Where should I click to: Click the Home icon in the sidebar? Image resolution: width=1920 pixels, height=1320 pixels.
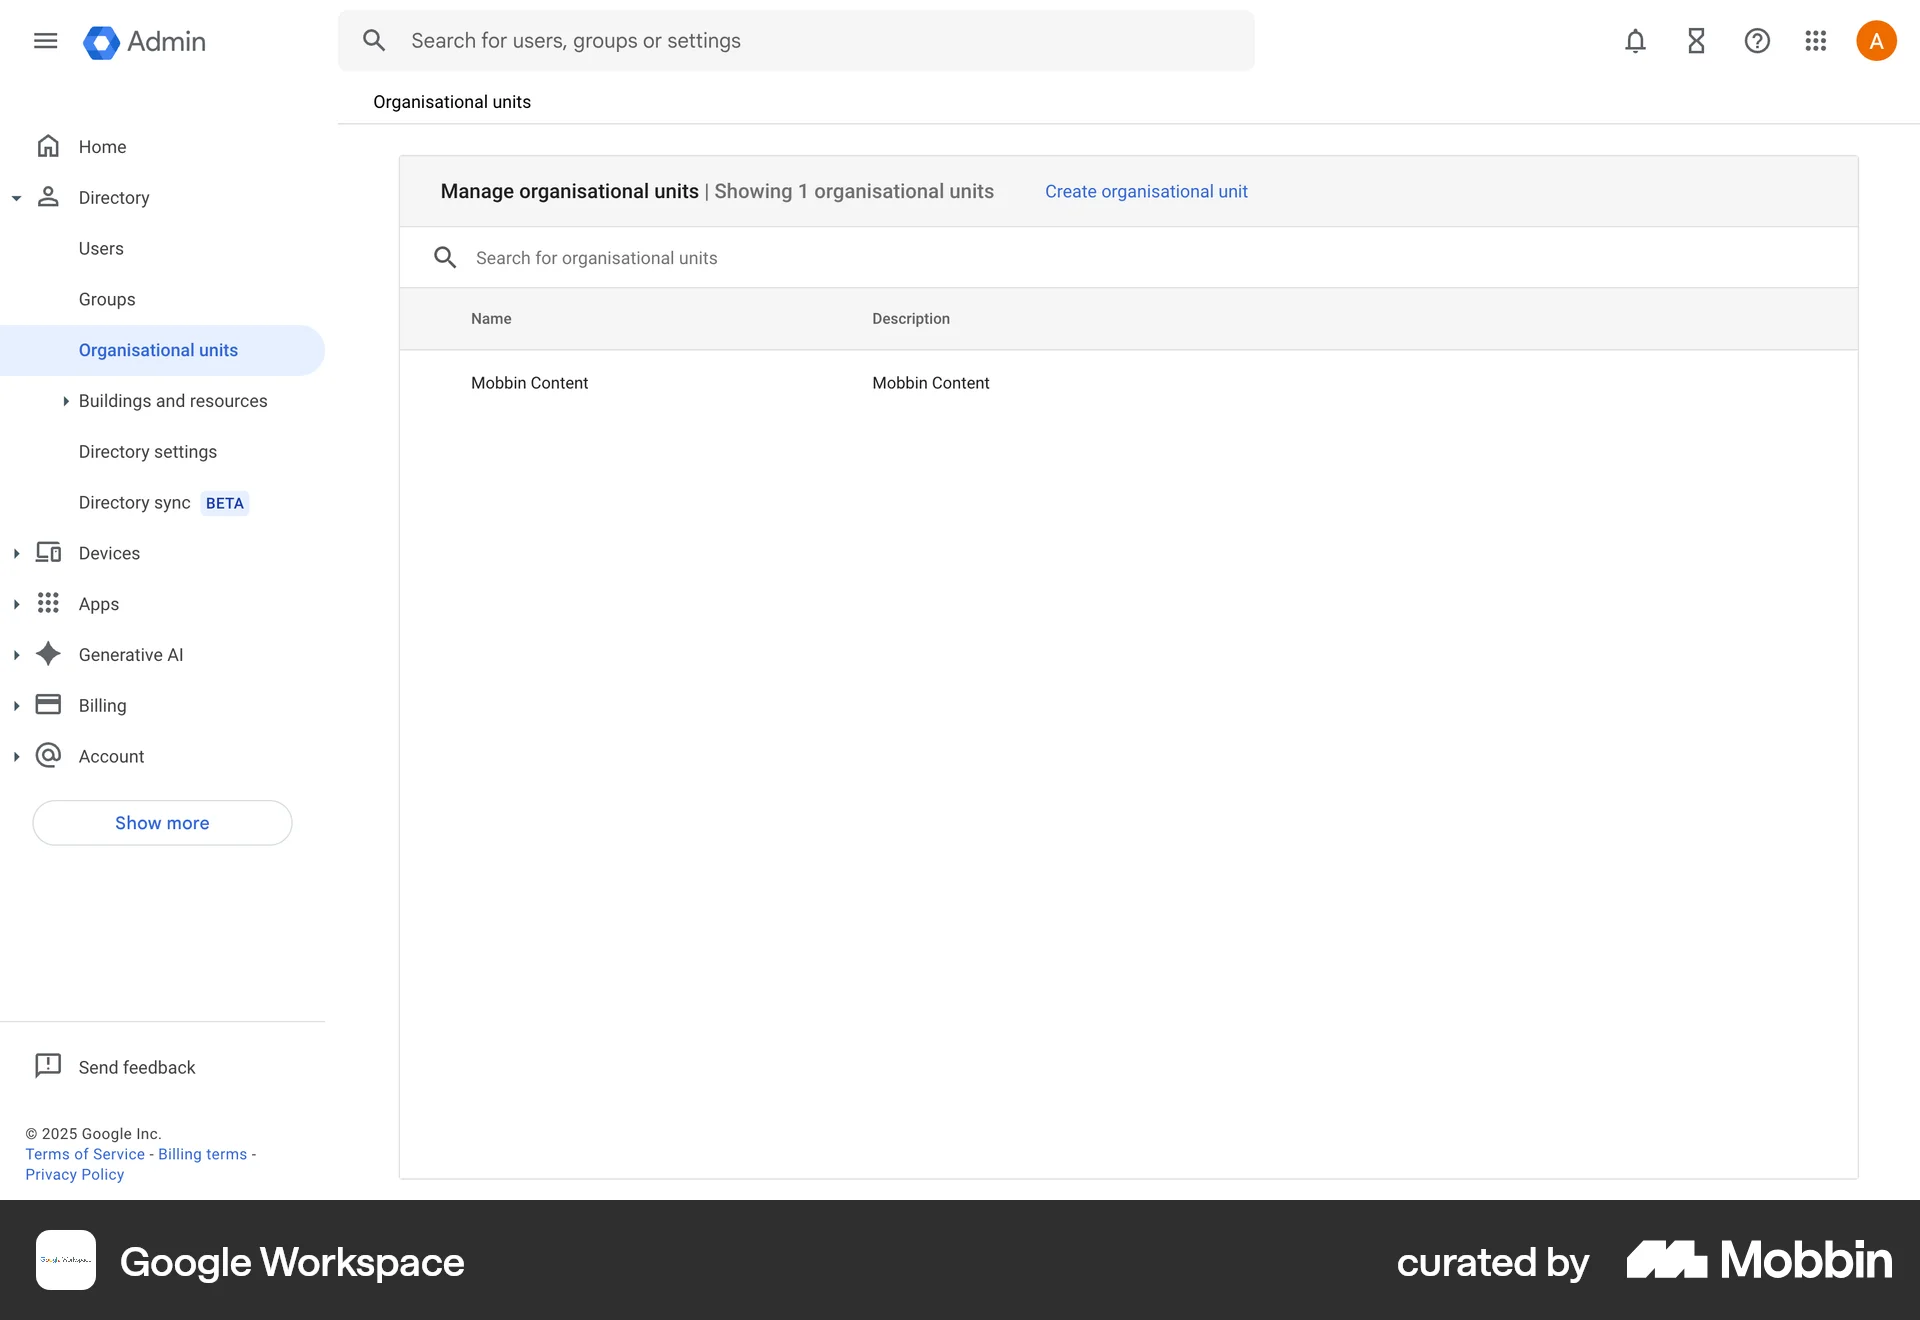click(x=48, y=146)
